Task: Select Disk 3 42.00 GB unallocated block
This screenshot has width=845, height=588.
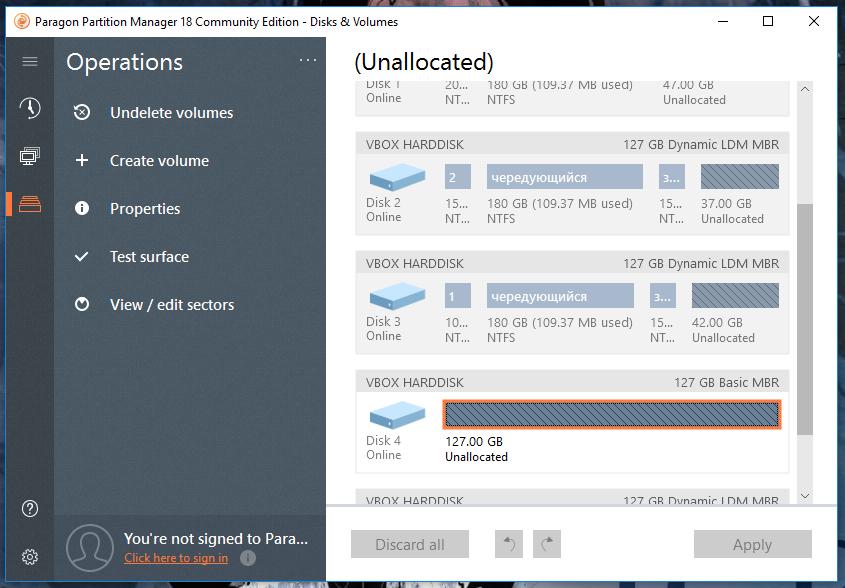Action: 735,296
